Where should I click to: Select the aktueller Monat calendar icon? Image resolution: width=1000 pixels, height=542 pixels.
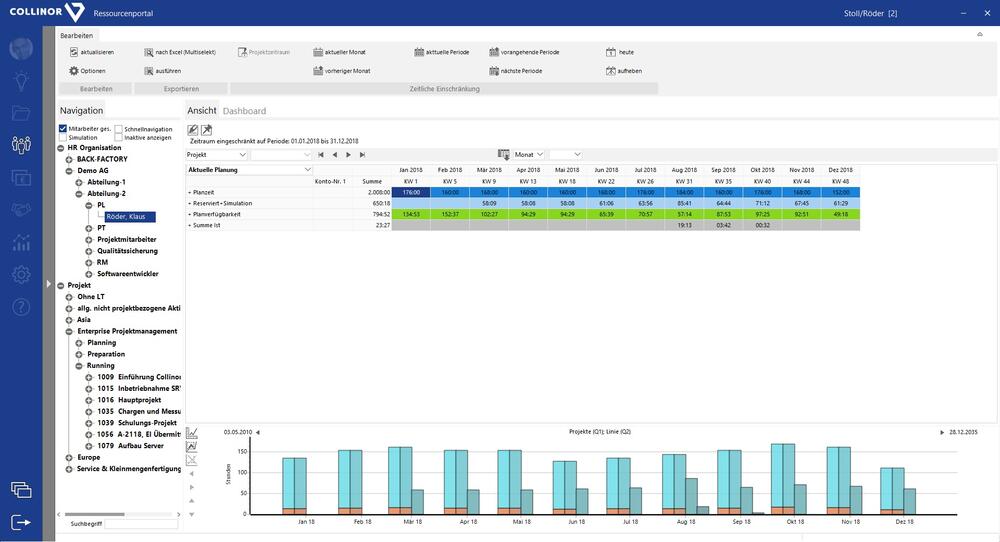(x=318, y=52)
